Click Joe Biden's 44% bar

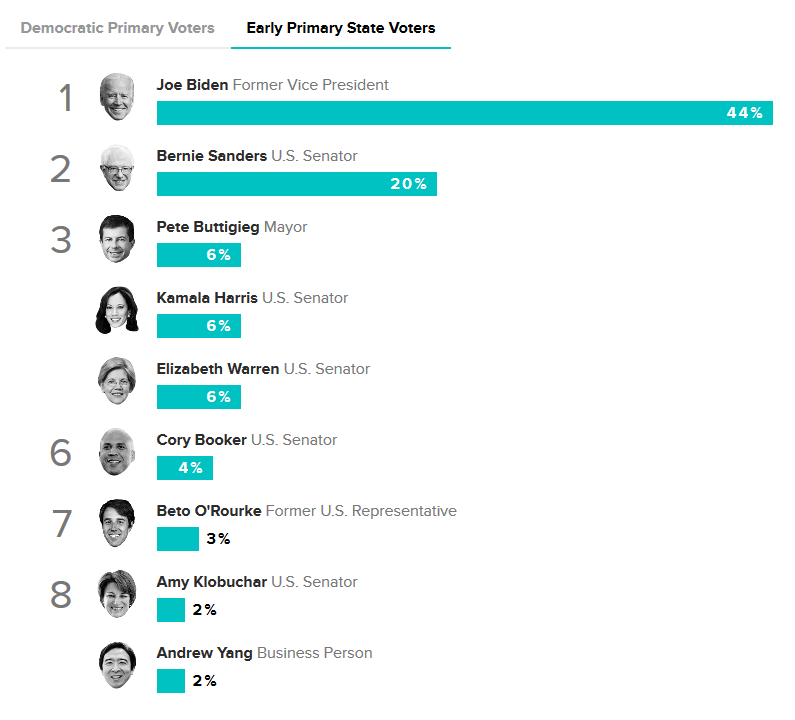[x=464, y=113]
